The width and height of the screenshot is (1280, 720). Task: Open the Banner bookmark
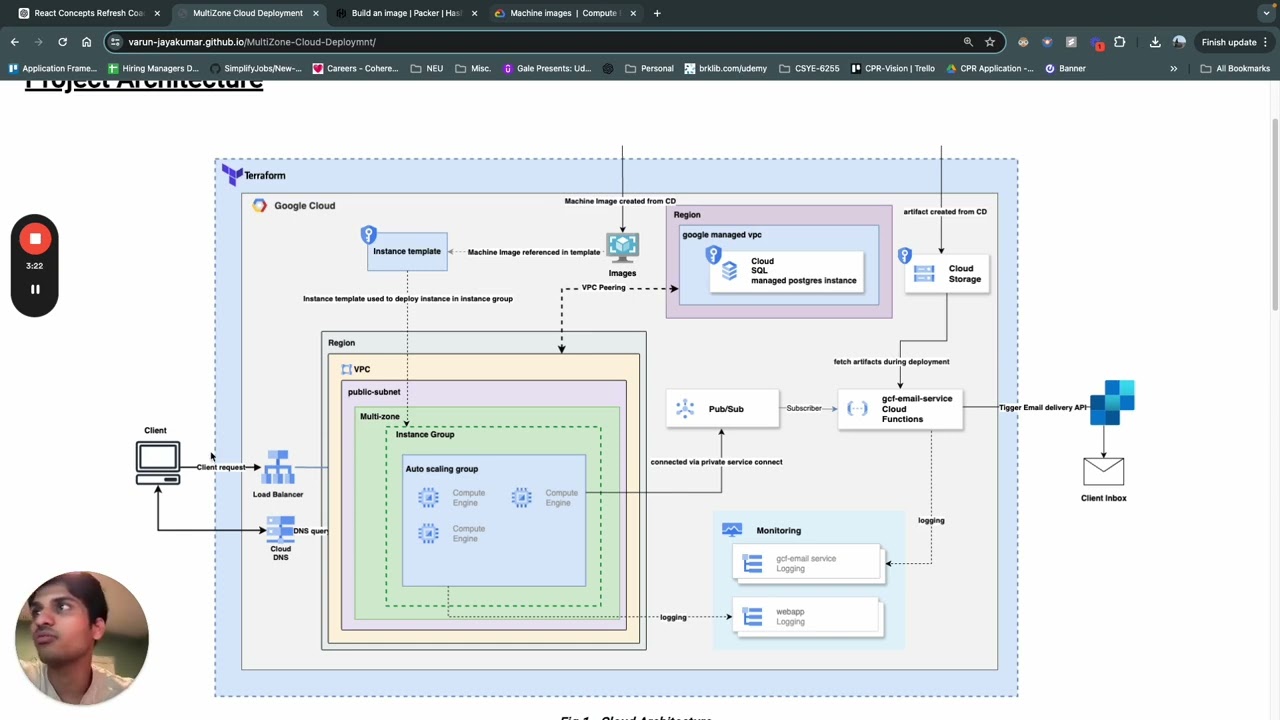1065,68
